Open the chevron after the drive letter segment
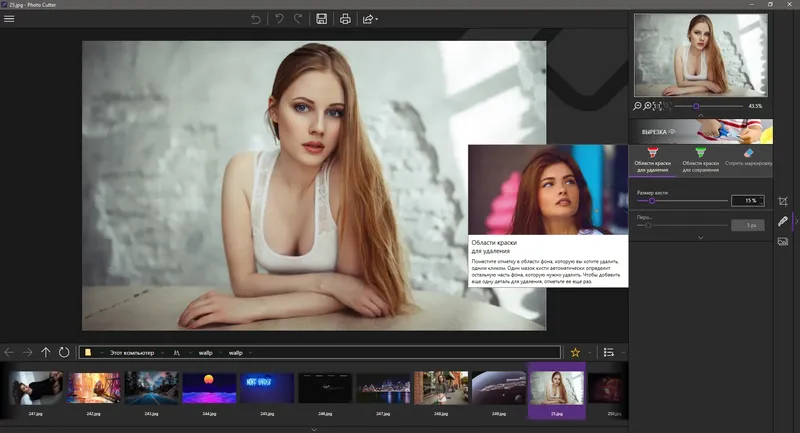Image resolution: width=800 pixels, height=433 pixels. pos(190,353)
